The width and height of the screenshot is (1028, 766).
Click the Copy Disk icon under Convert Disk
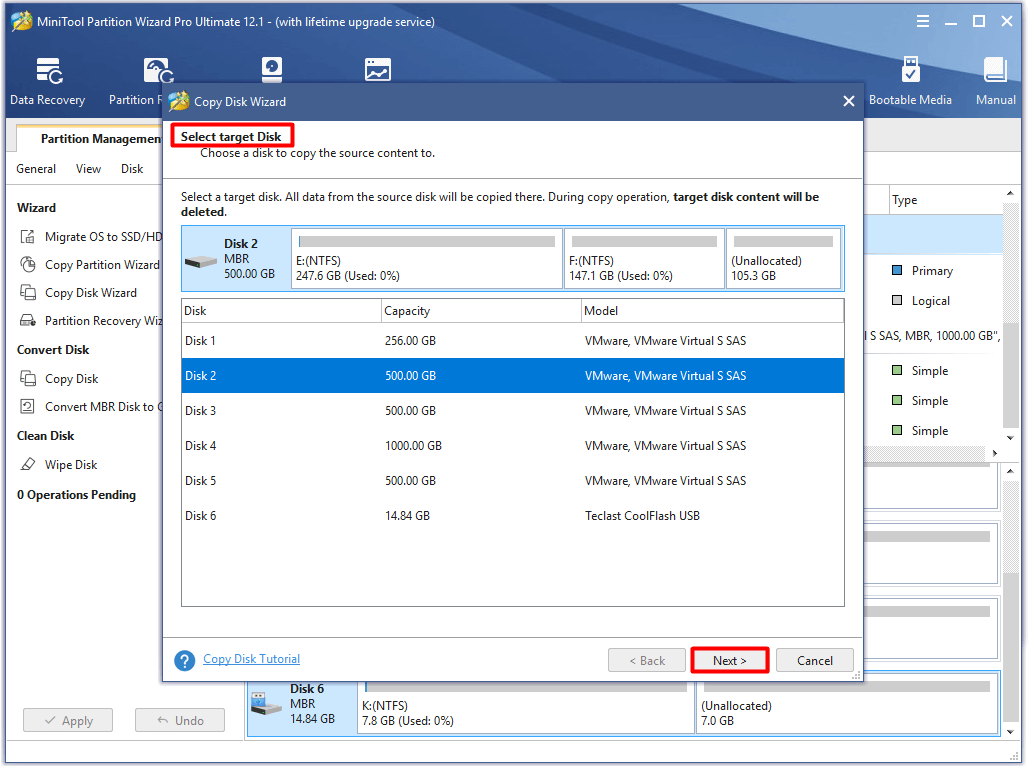pos(28,378)
